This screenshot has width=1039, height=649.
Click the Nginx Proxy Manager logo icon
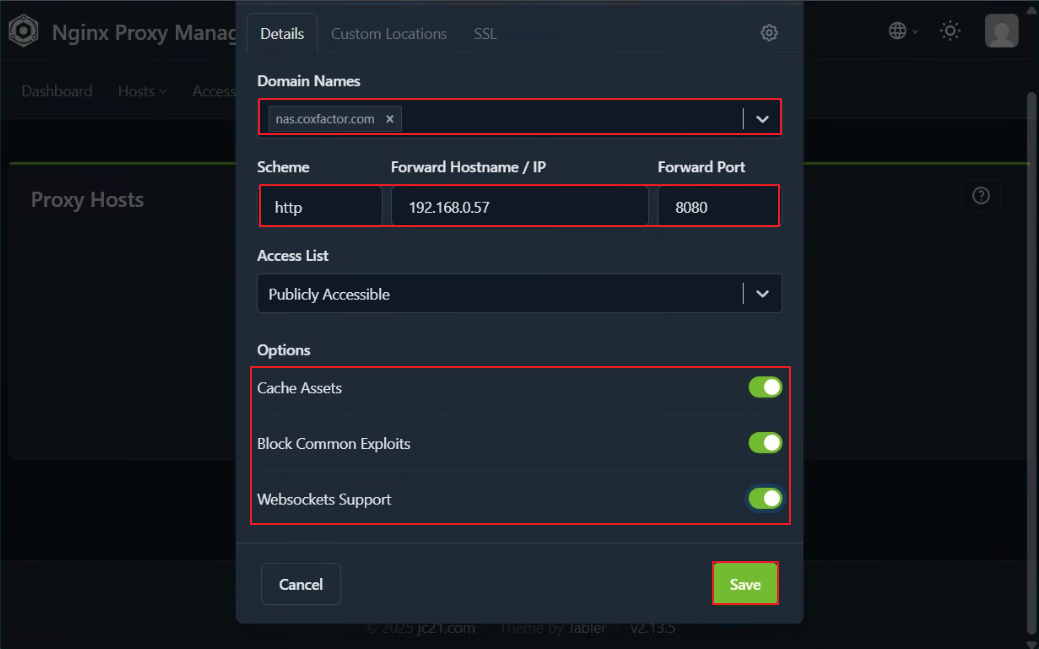tap(24, 32)
